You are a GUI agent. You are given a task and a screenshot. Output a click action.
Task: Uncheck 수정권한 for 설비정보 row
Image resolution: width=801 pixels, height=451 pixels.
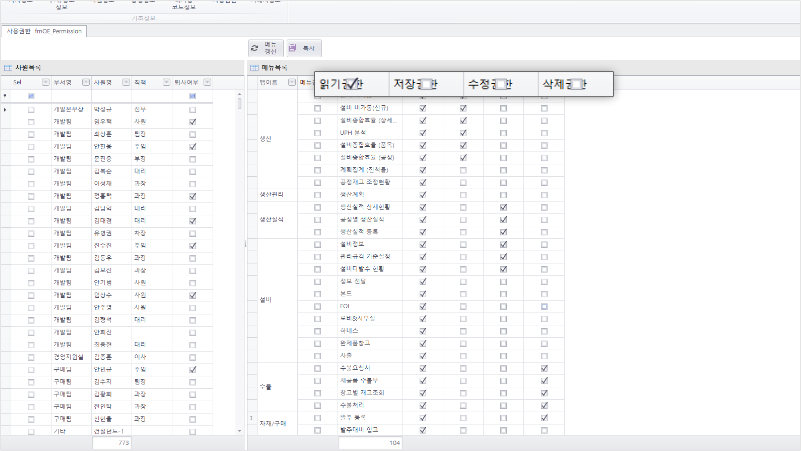pyautogui.click(x=504, y=245)
